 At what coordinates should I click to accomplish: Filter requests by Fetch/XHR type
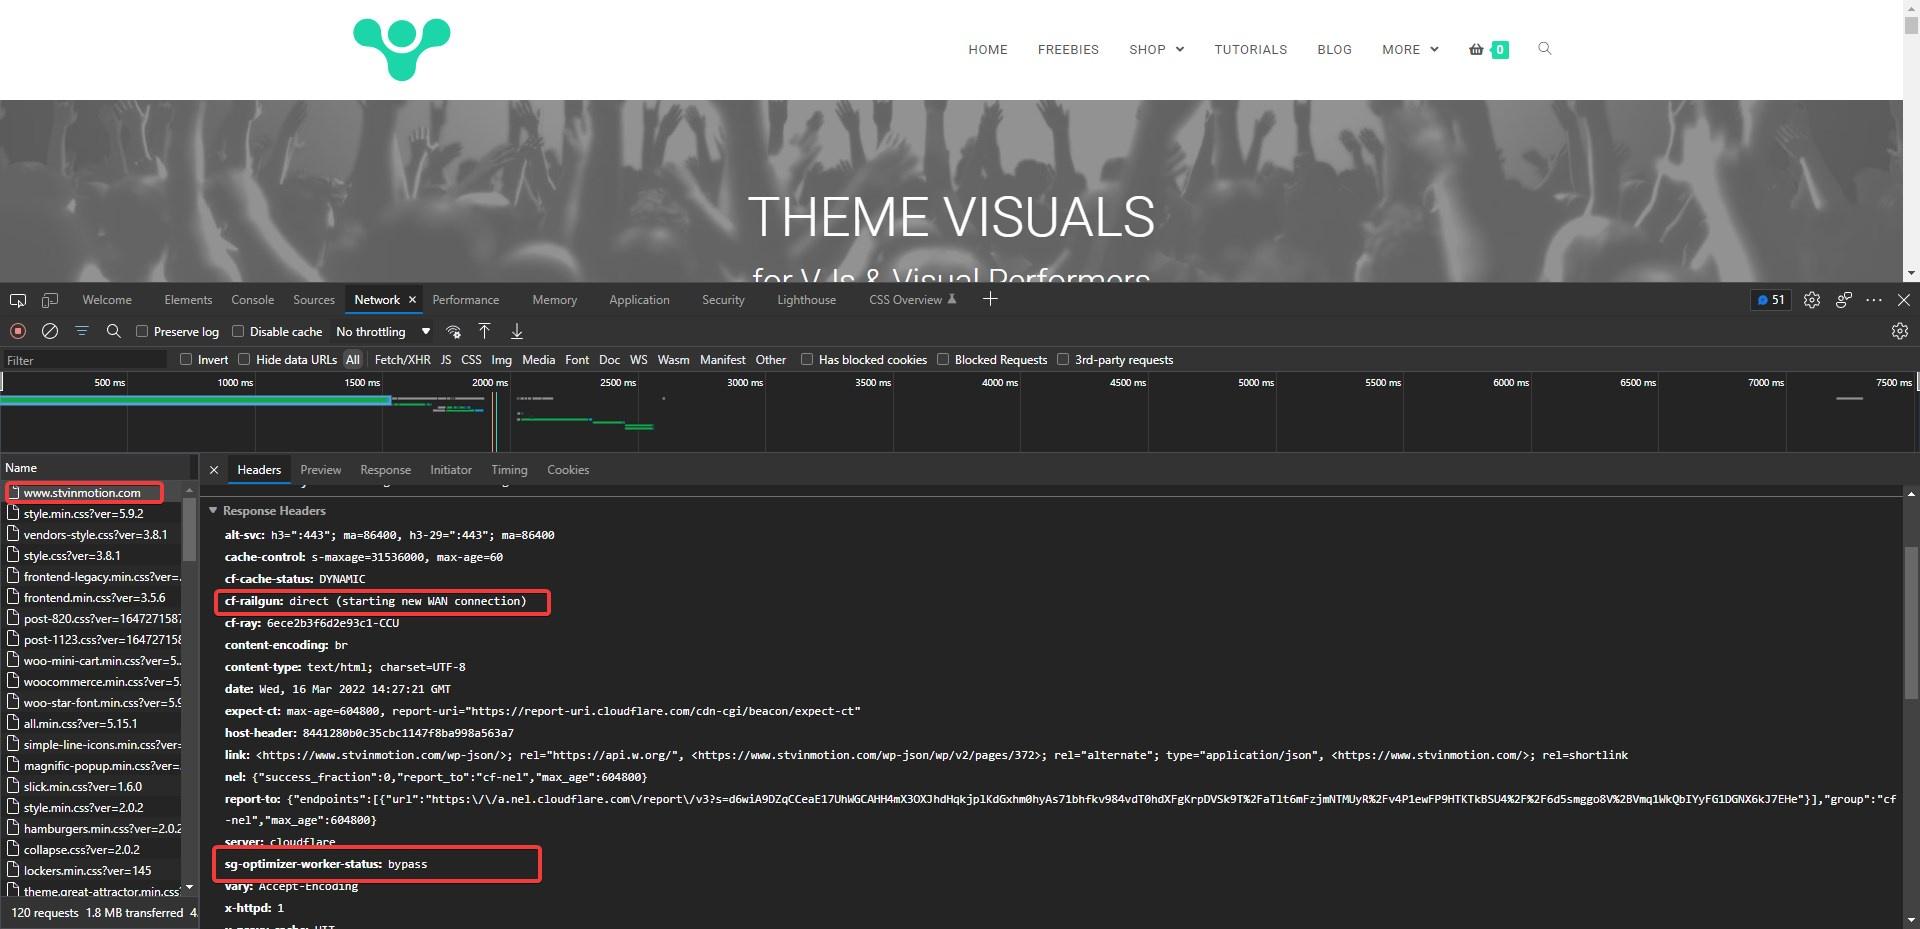[x=402, y=360]
